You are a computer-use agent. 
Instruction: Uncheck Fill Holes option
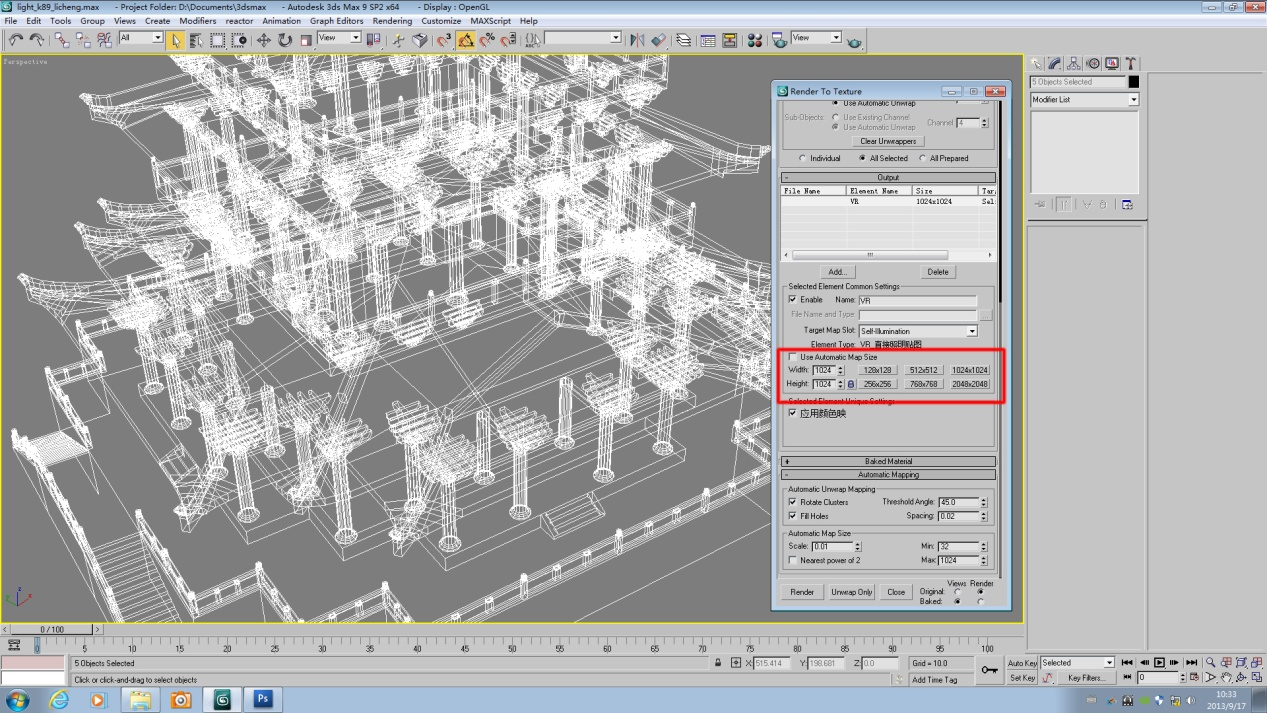pos(793,516)
